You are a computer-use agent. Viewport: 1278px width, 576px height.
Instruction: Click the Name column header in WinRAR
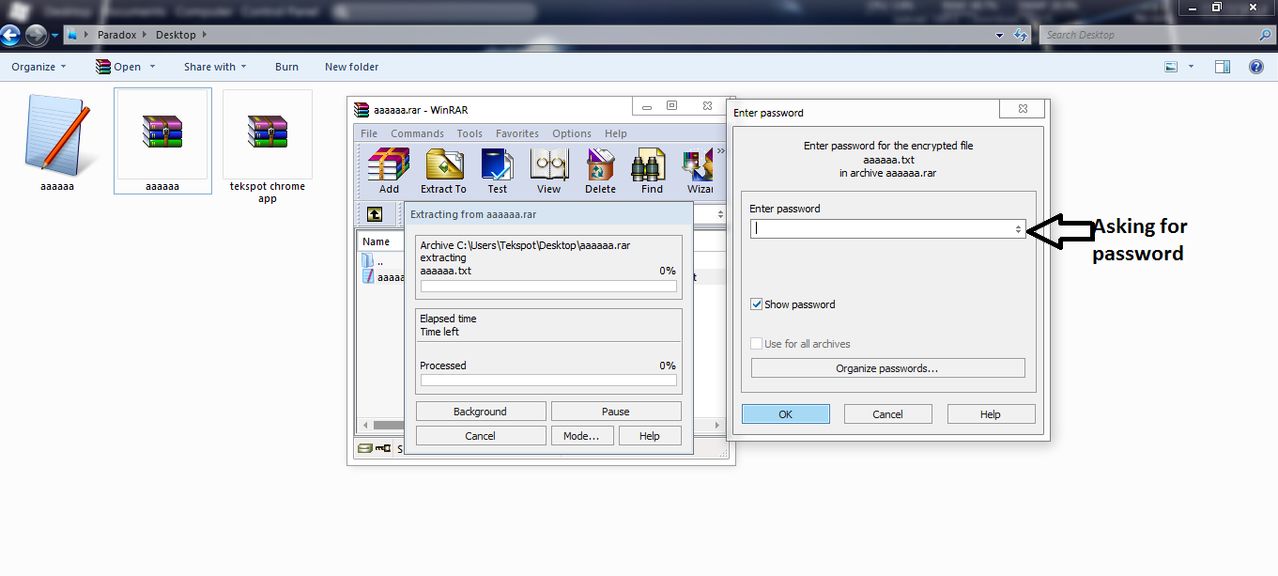tap(376, 241)
